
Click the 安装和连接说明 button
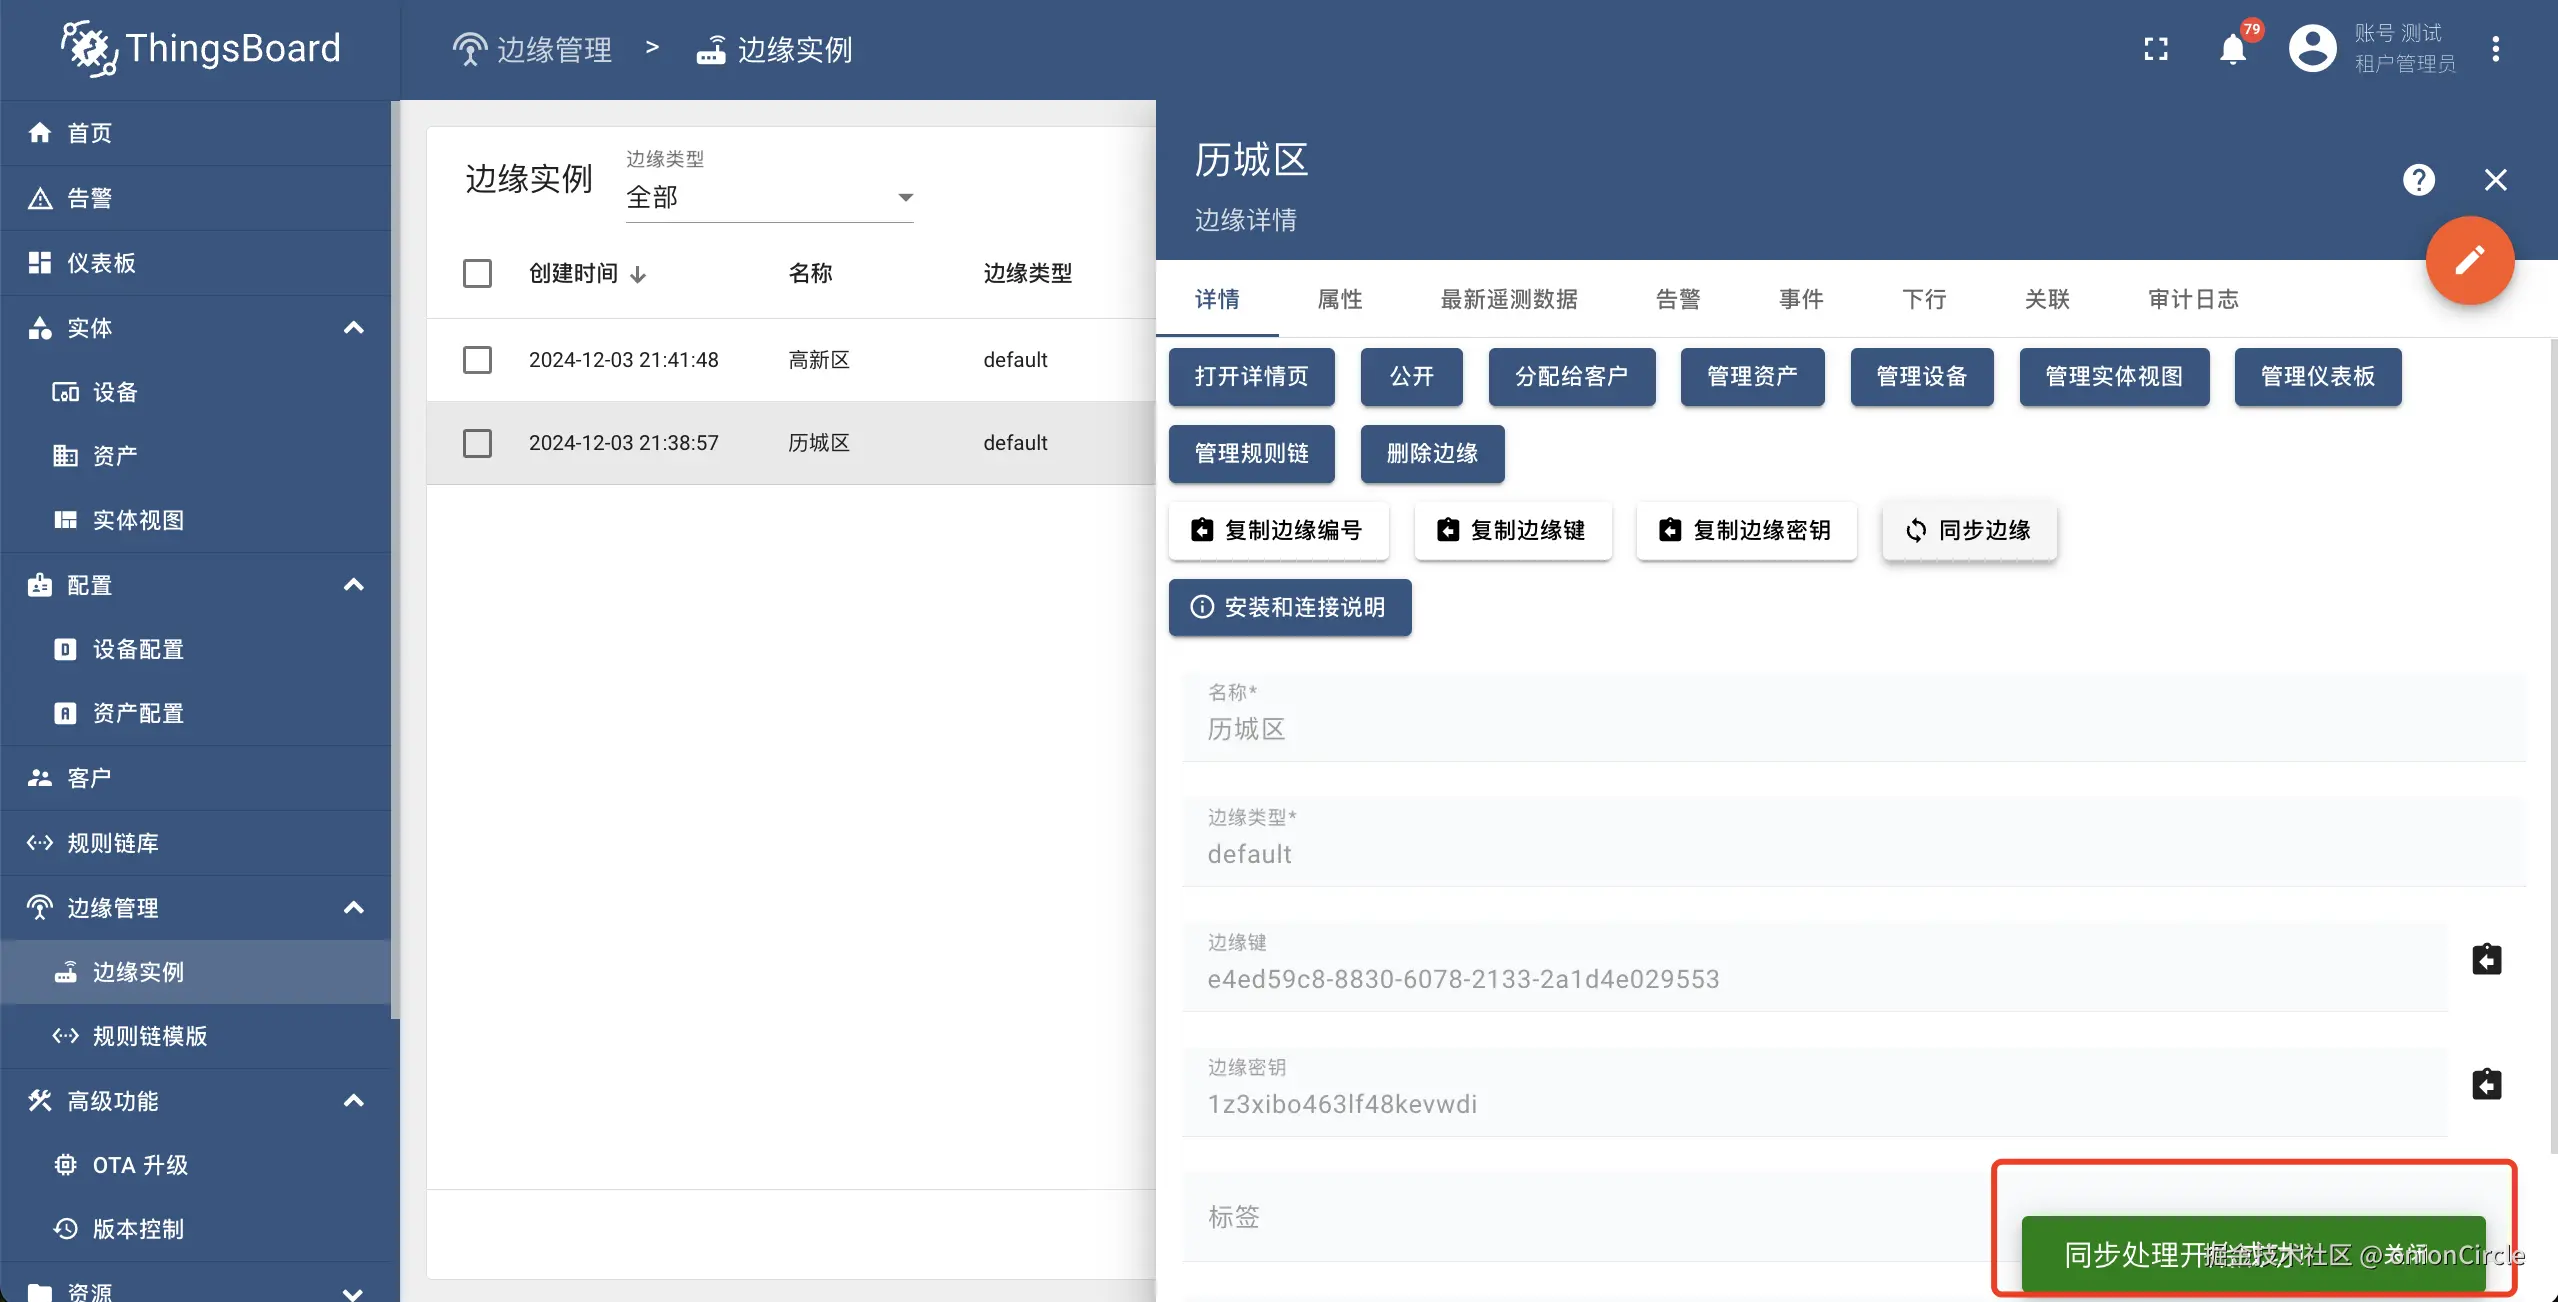click(x=1289, y=607)
